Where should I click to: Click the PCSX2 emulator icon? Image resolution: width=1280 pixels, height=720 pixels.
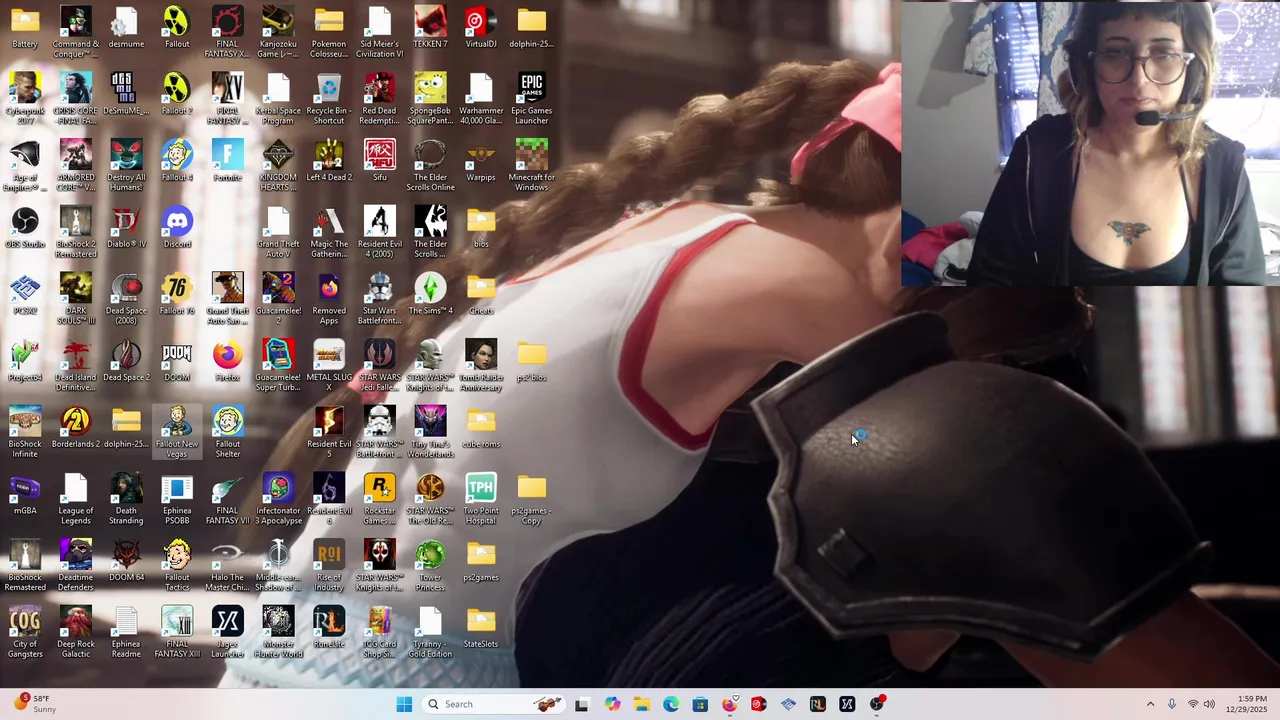click(25, 294)
